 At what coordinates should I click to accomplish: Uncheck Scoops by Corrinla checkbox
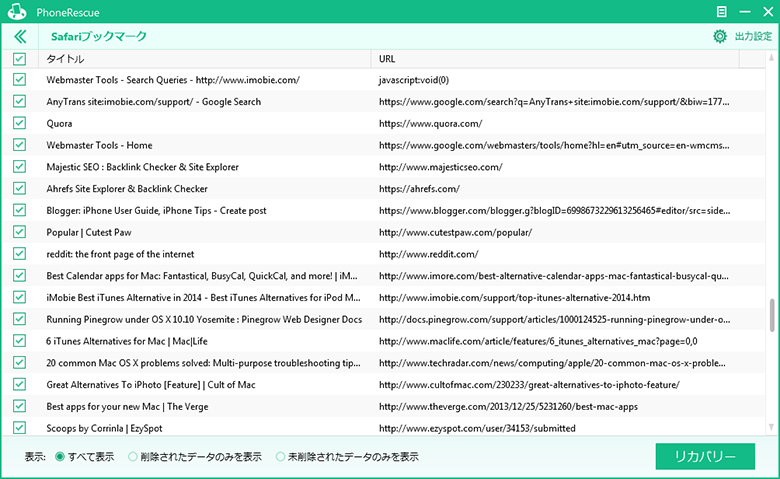click(19, 428)
